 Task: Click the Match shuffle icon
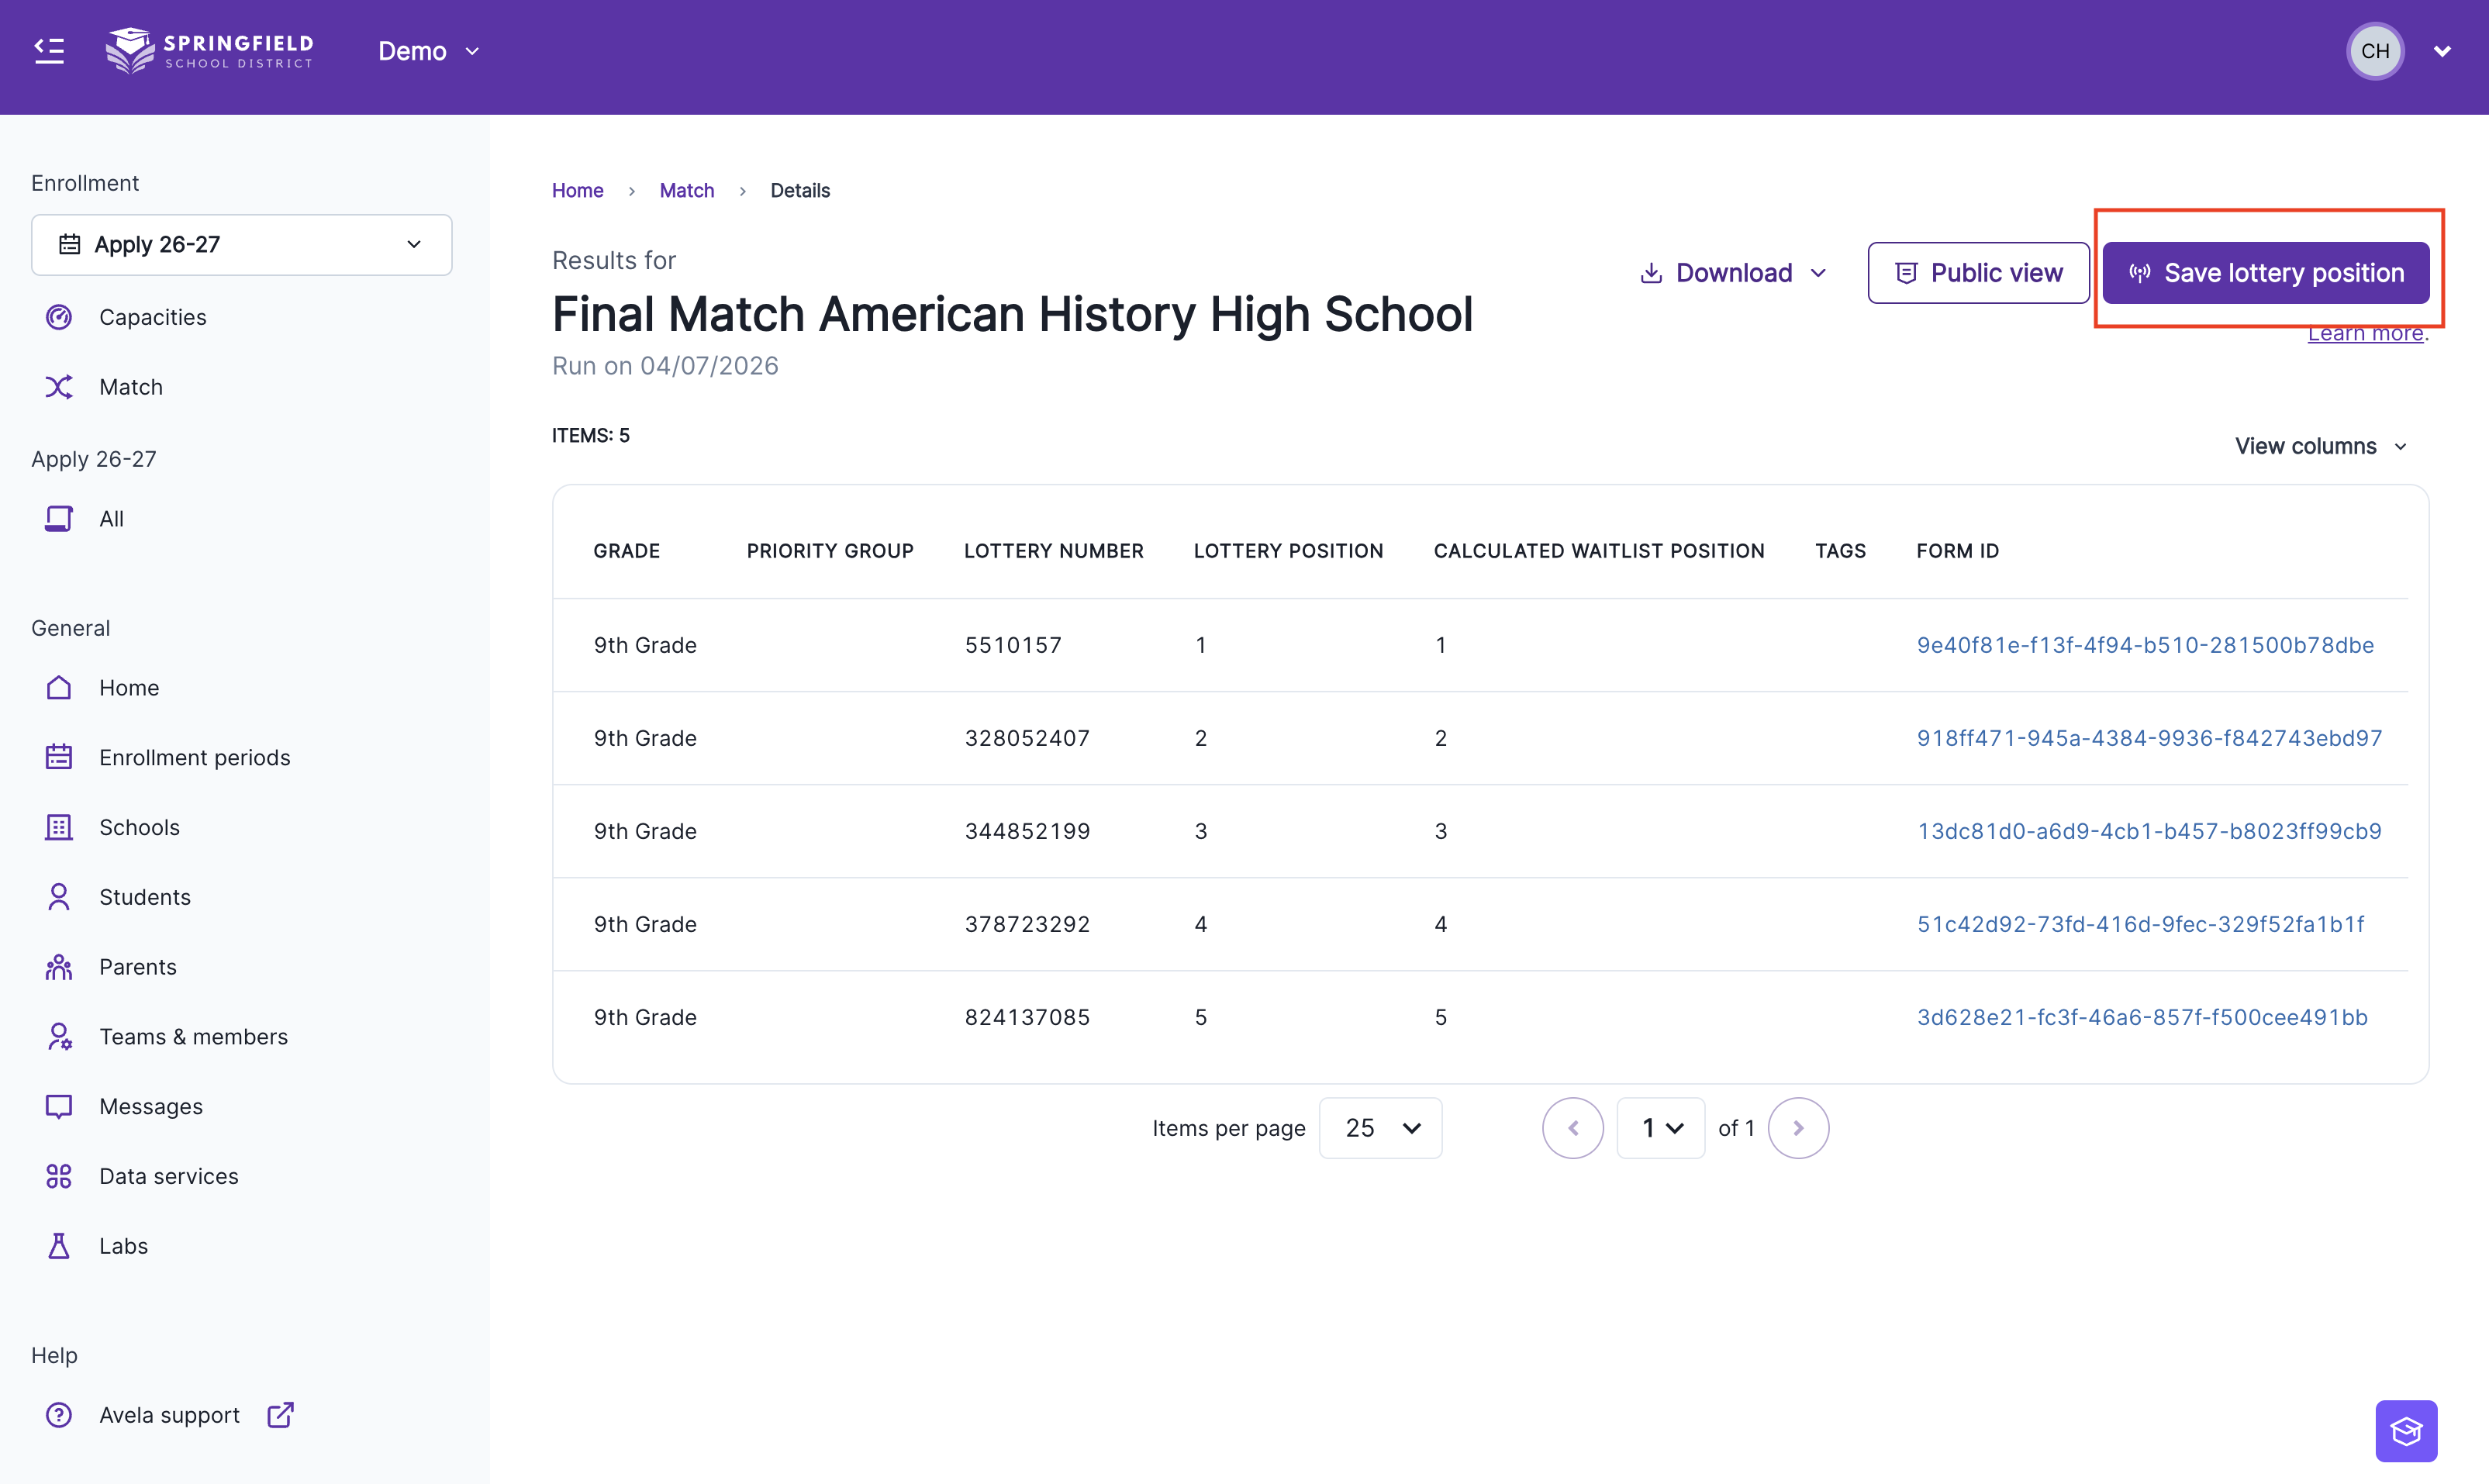[x=59, y=387]
